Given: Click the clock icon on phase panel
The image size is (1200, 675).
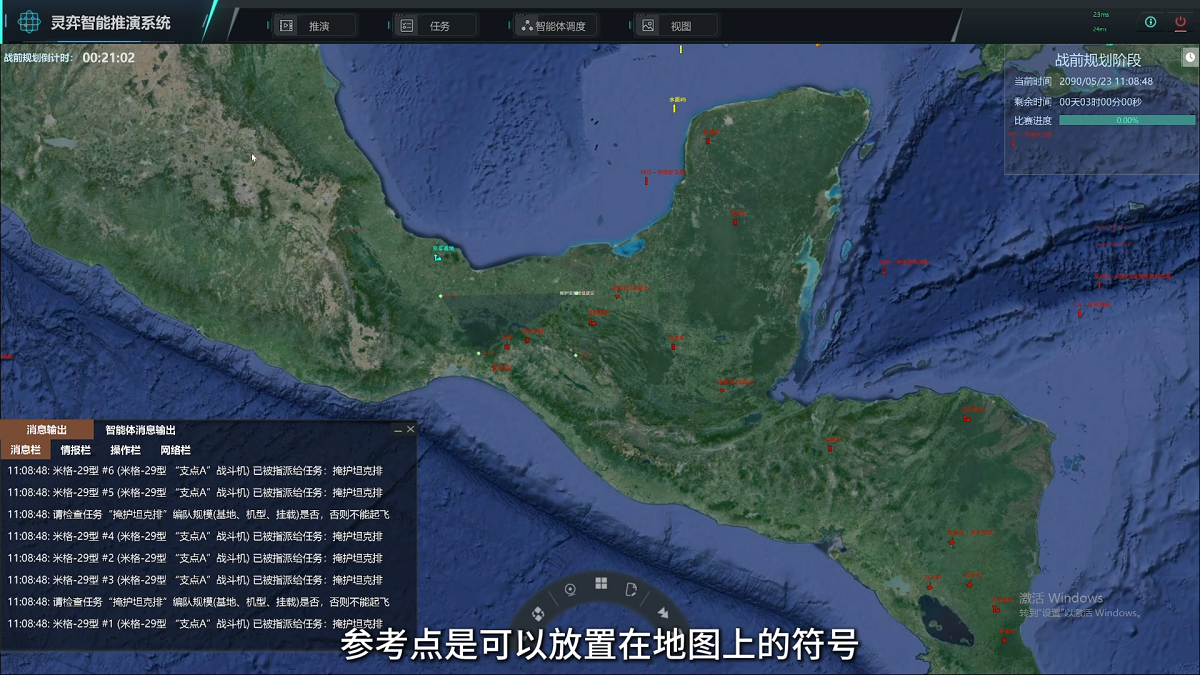Looking at the screenshot, I should 1189,58.
